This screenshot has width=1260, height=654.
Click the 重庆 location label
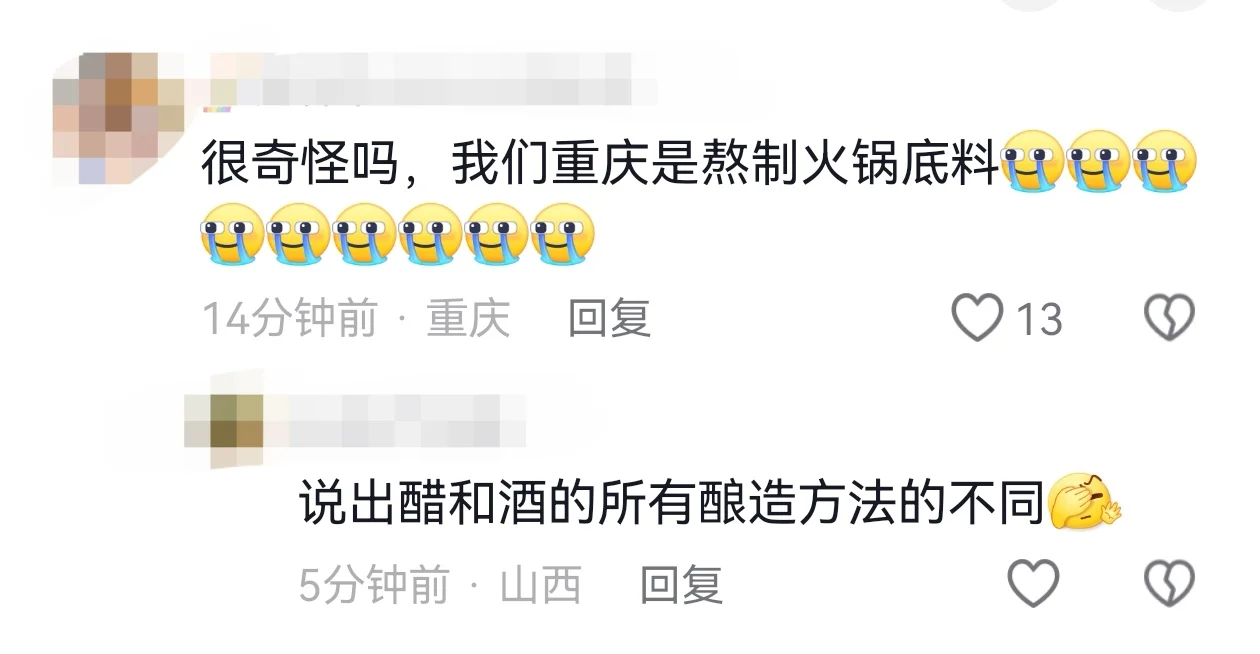(469, 320)
